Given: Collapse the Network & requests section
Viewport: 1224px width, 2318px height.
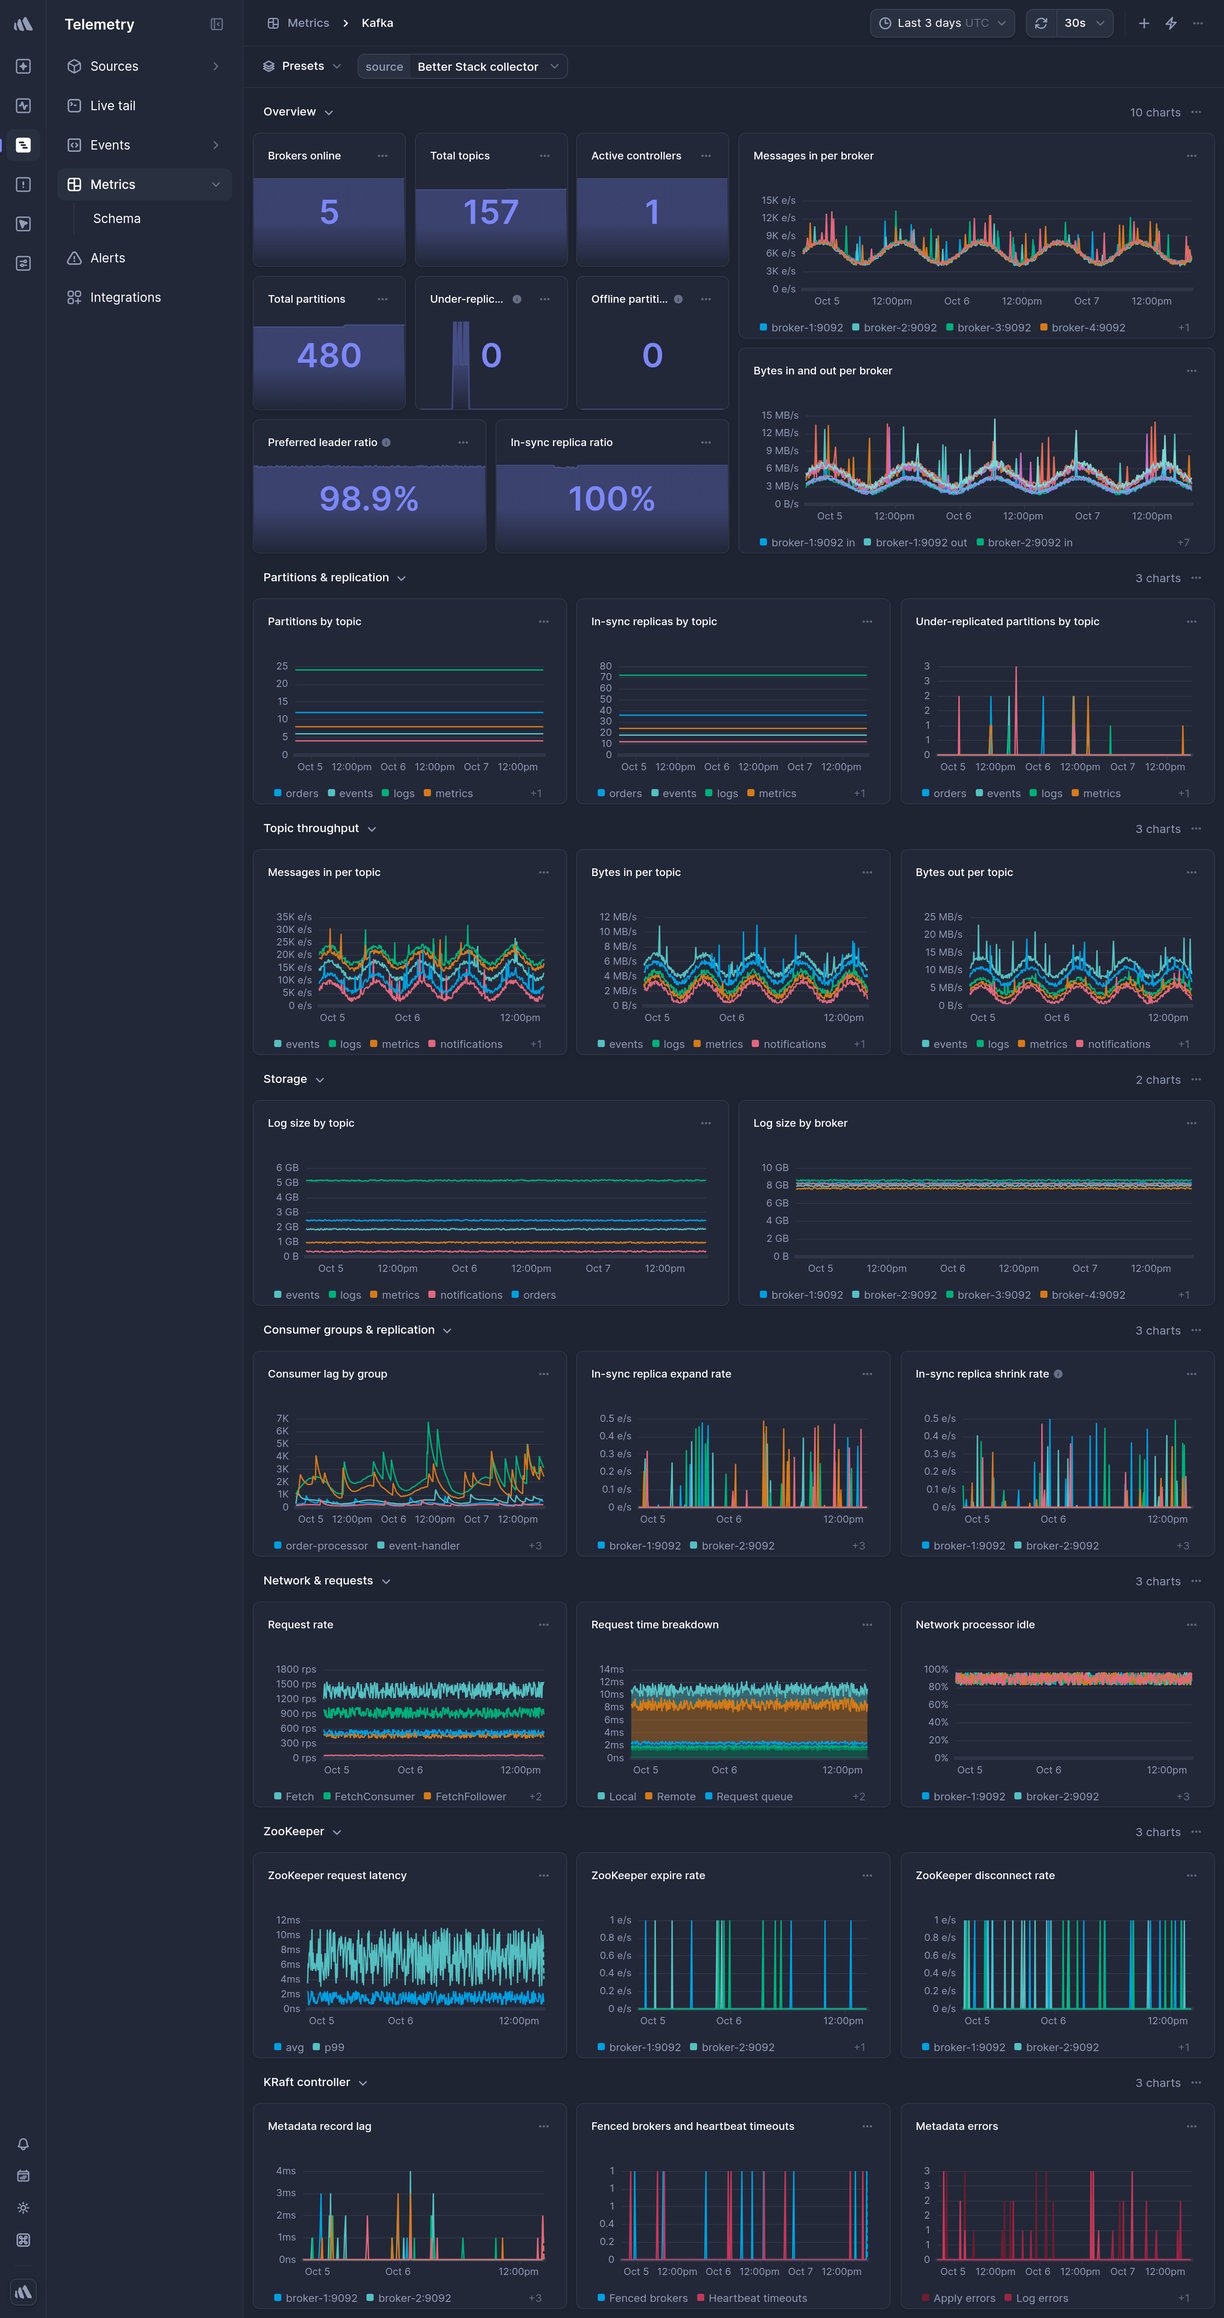Looking at the screenshot, I should click(x=326, y=1581).
